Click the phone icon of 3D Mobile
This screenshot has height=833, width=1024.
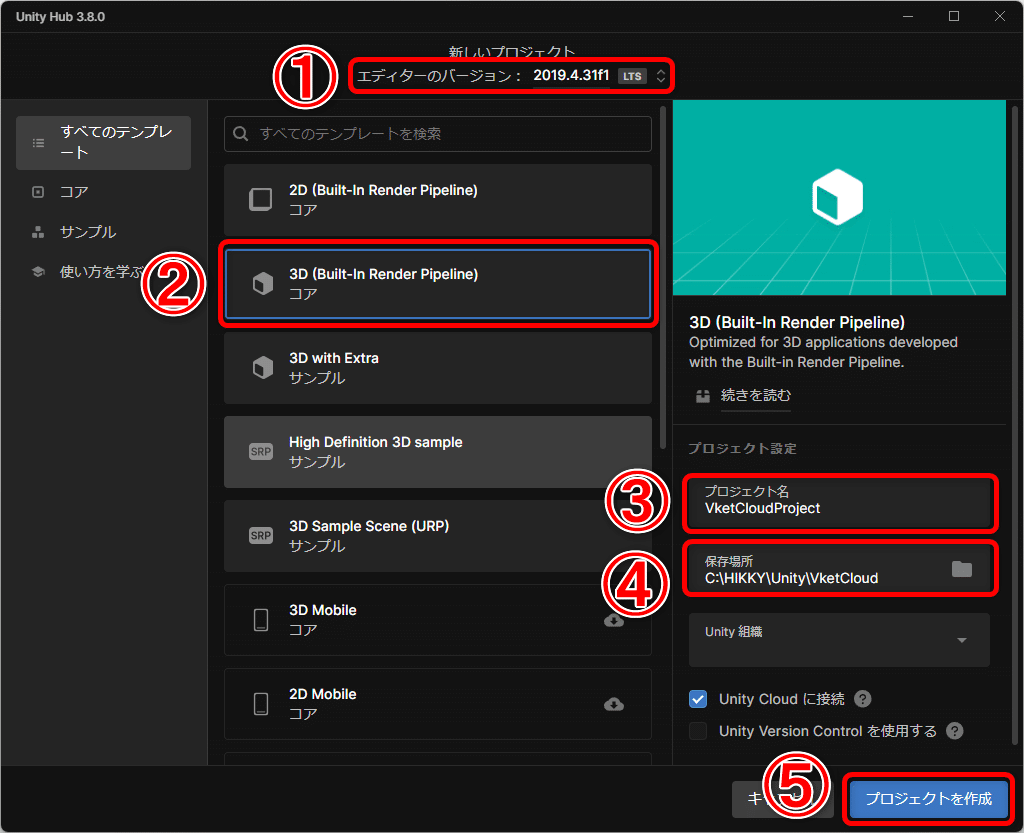tap(261, 620)
